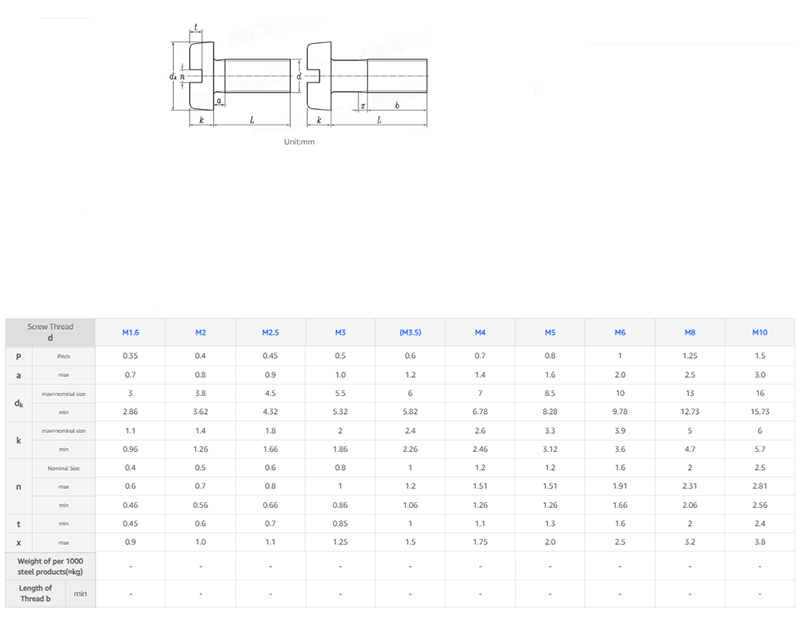Select the dk row label cell
800x628 pixels.
(x=19, y=403)
